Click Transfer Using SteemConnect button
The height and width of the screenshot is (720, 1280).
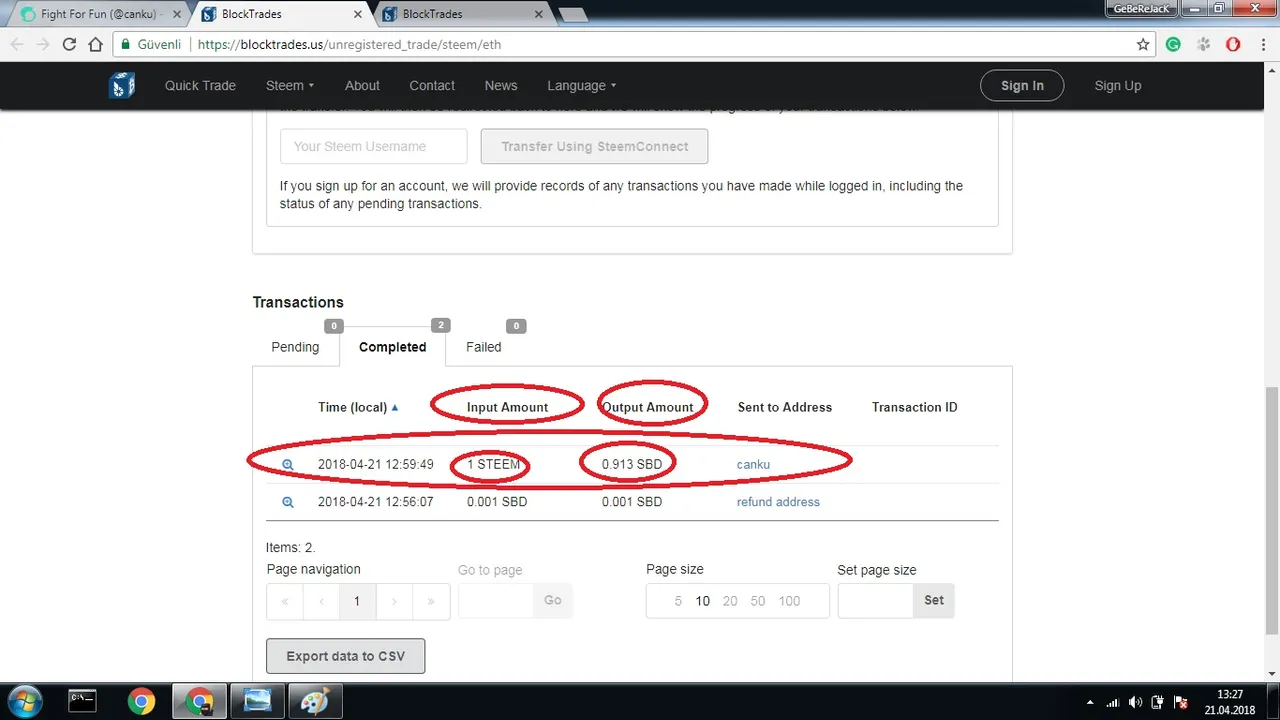[x=594, y=146]
